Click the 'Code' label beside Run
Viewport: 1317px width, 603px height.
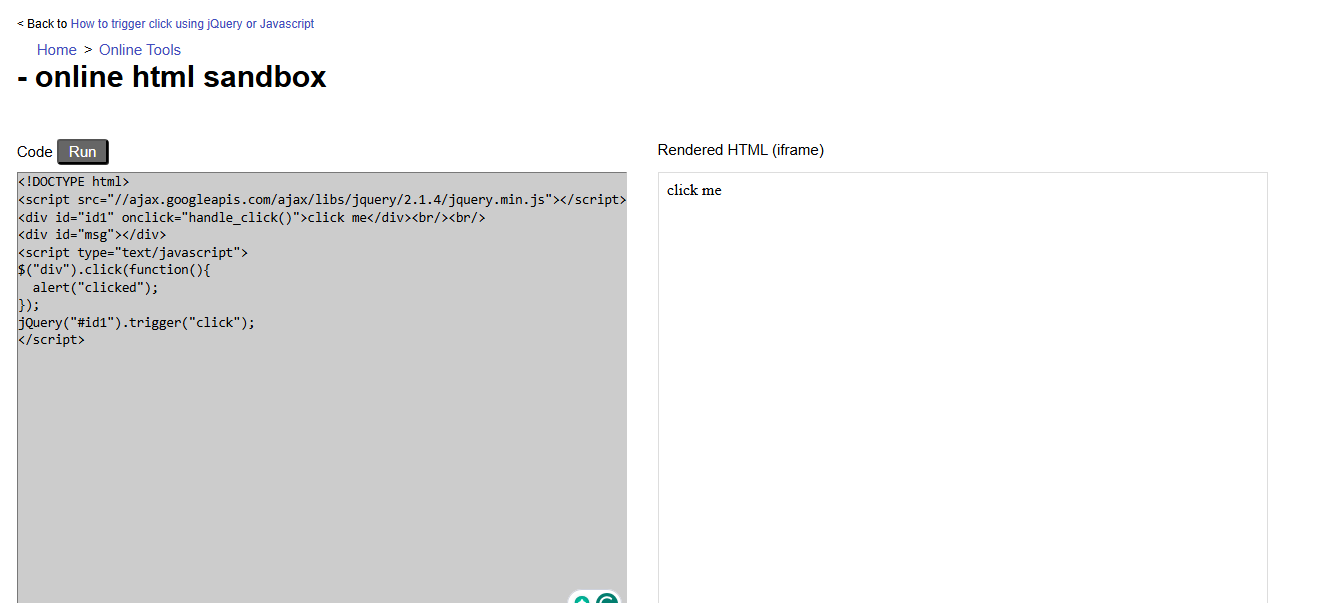(x=35, y=152)
